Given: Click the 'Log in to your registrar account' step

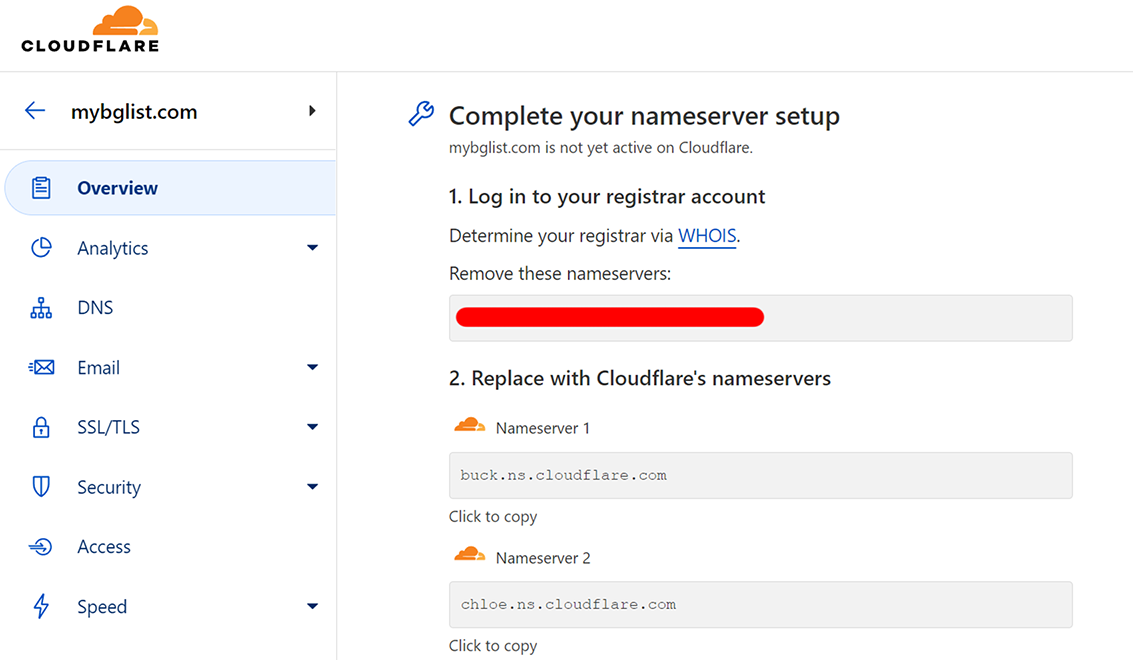Looking at the screenshot, I should point(607,197).
